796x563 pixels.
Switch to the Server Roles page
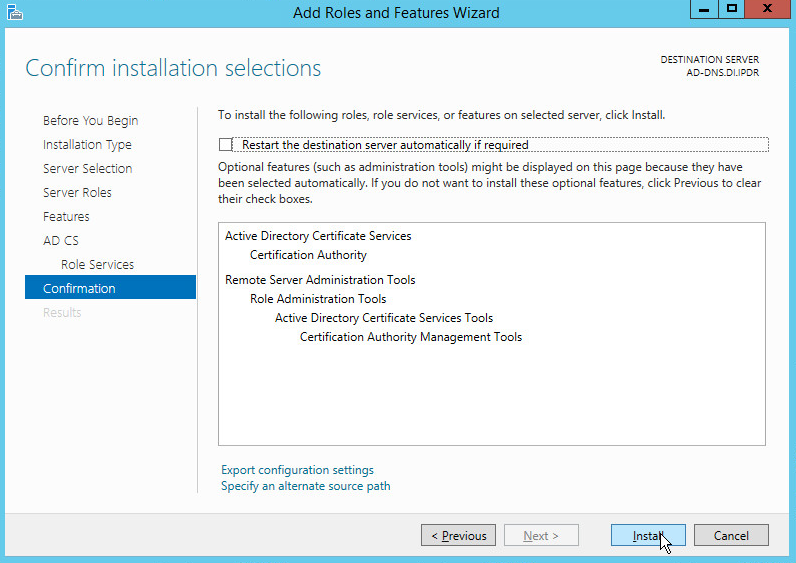click(77, 193)
